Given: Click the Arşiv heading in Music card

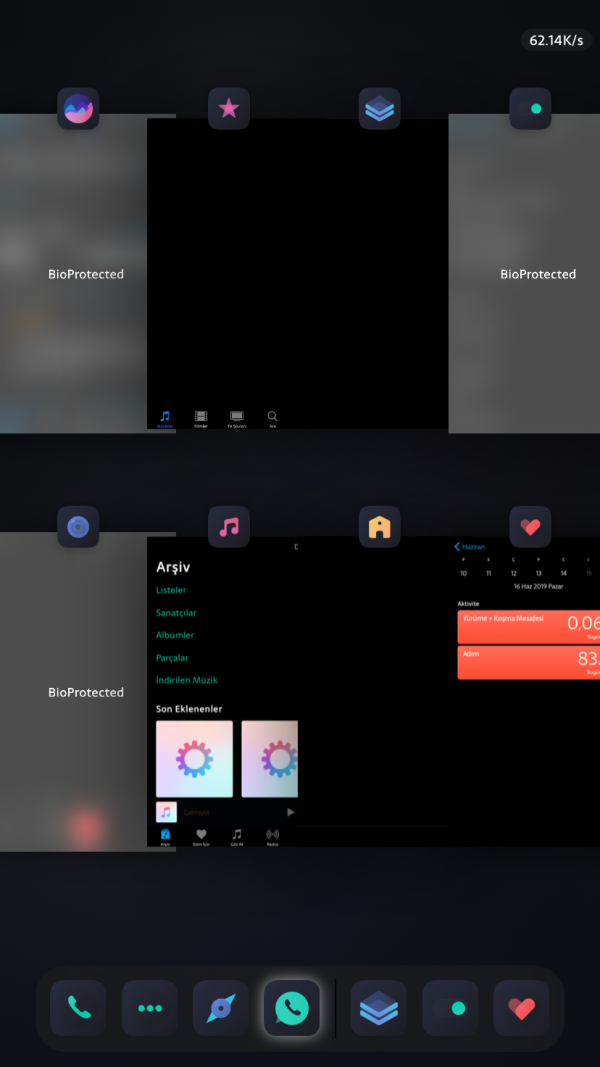Looking at the screenshot, I should click(173, 567).
